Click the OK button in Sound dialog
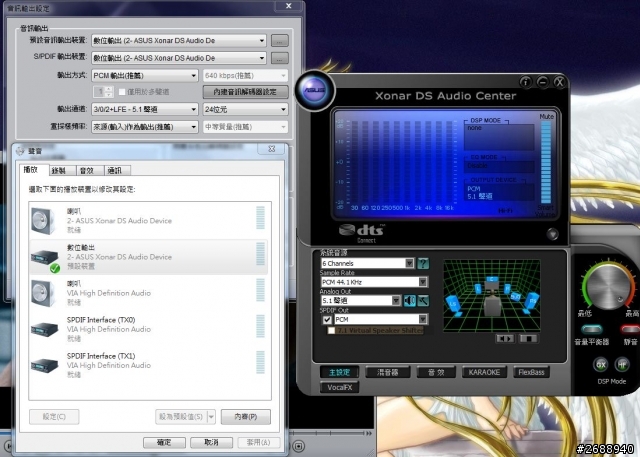Screen dimensions: 640x457 click(164, 442)
